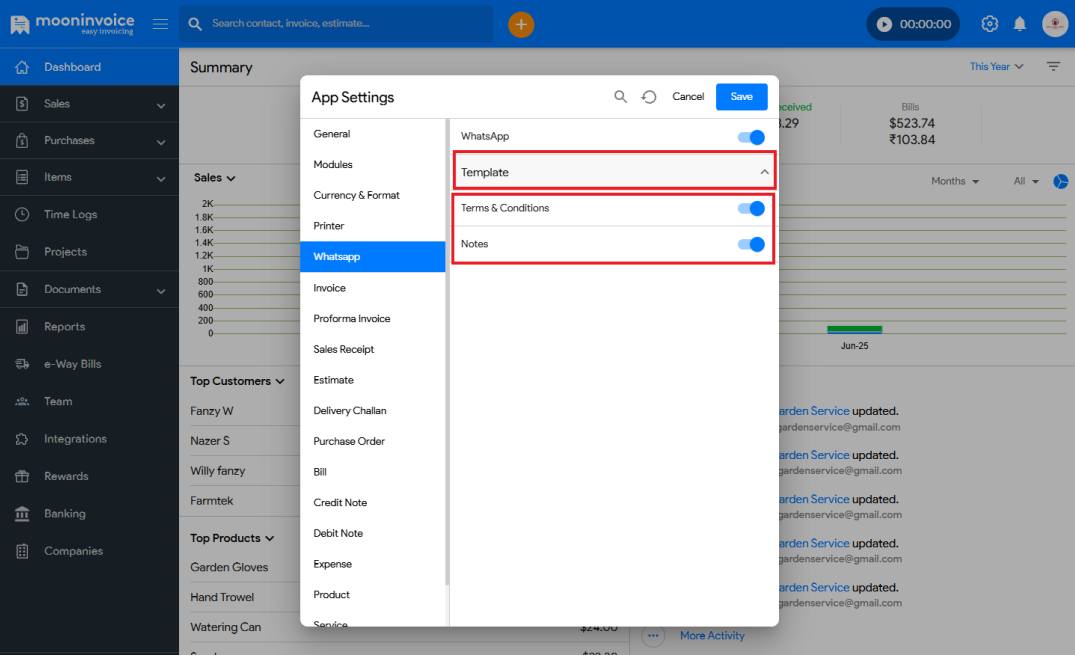This screenshot has height=655, width=1075.
Task: Open the Garden Gloves product
Action: (x=229, y=567)
